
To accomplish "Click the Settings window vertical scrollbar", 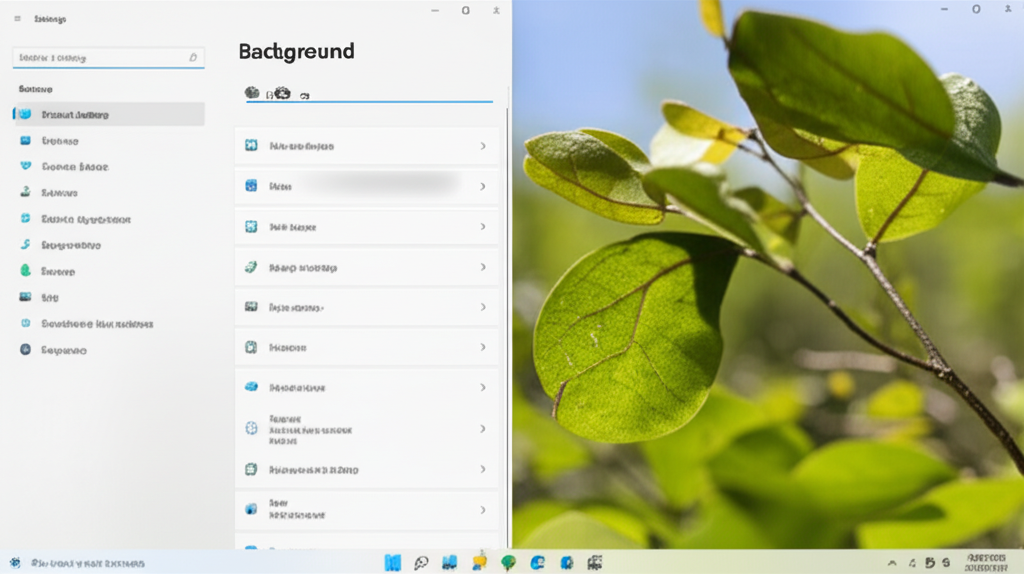I will (508, 300).
